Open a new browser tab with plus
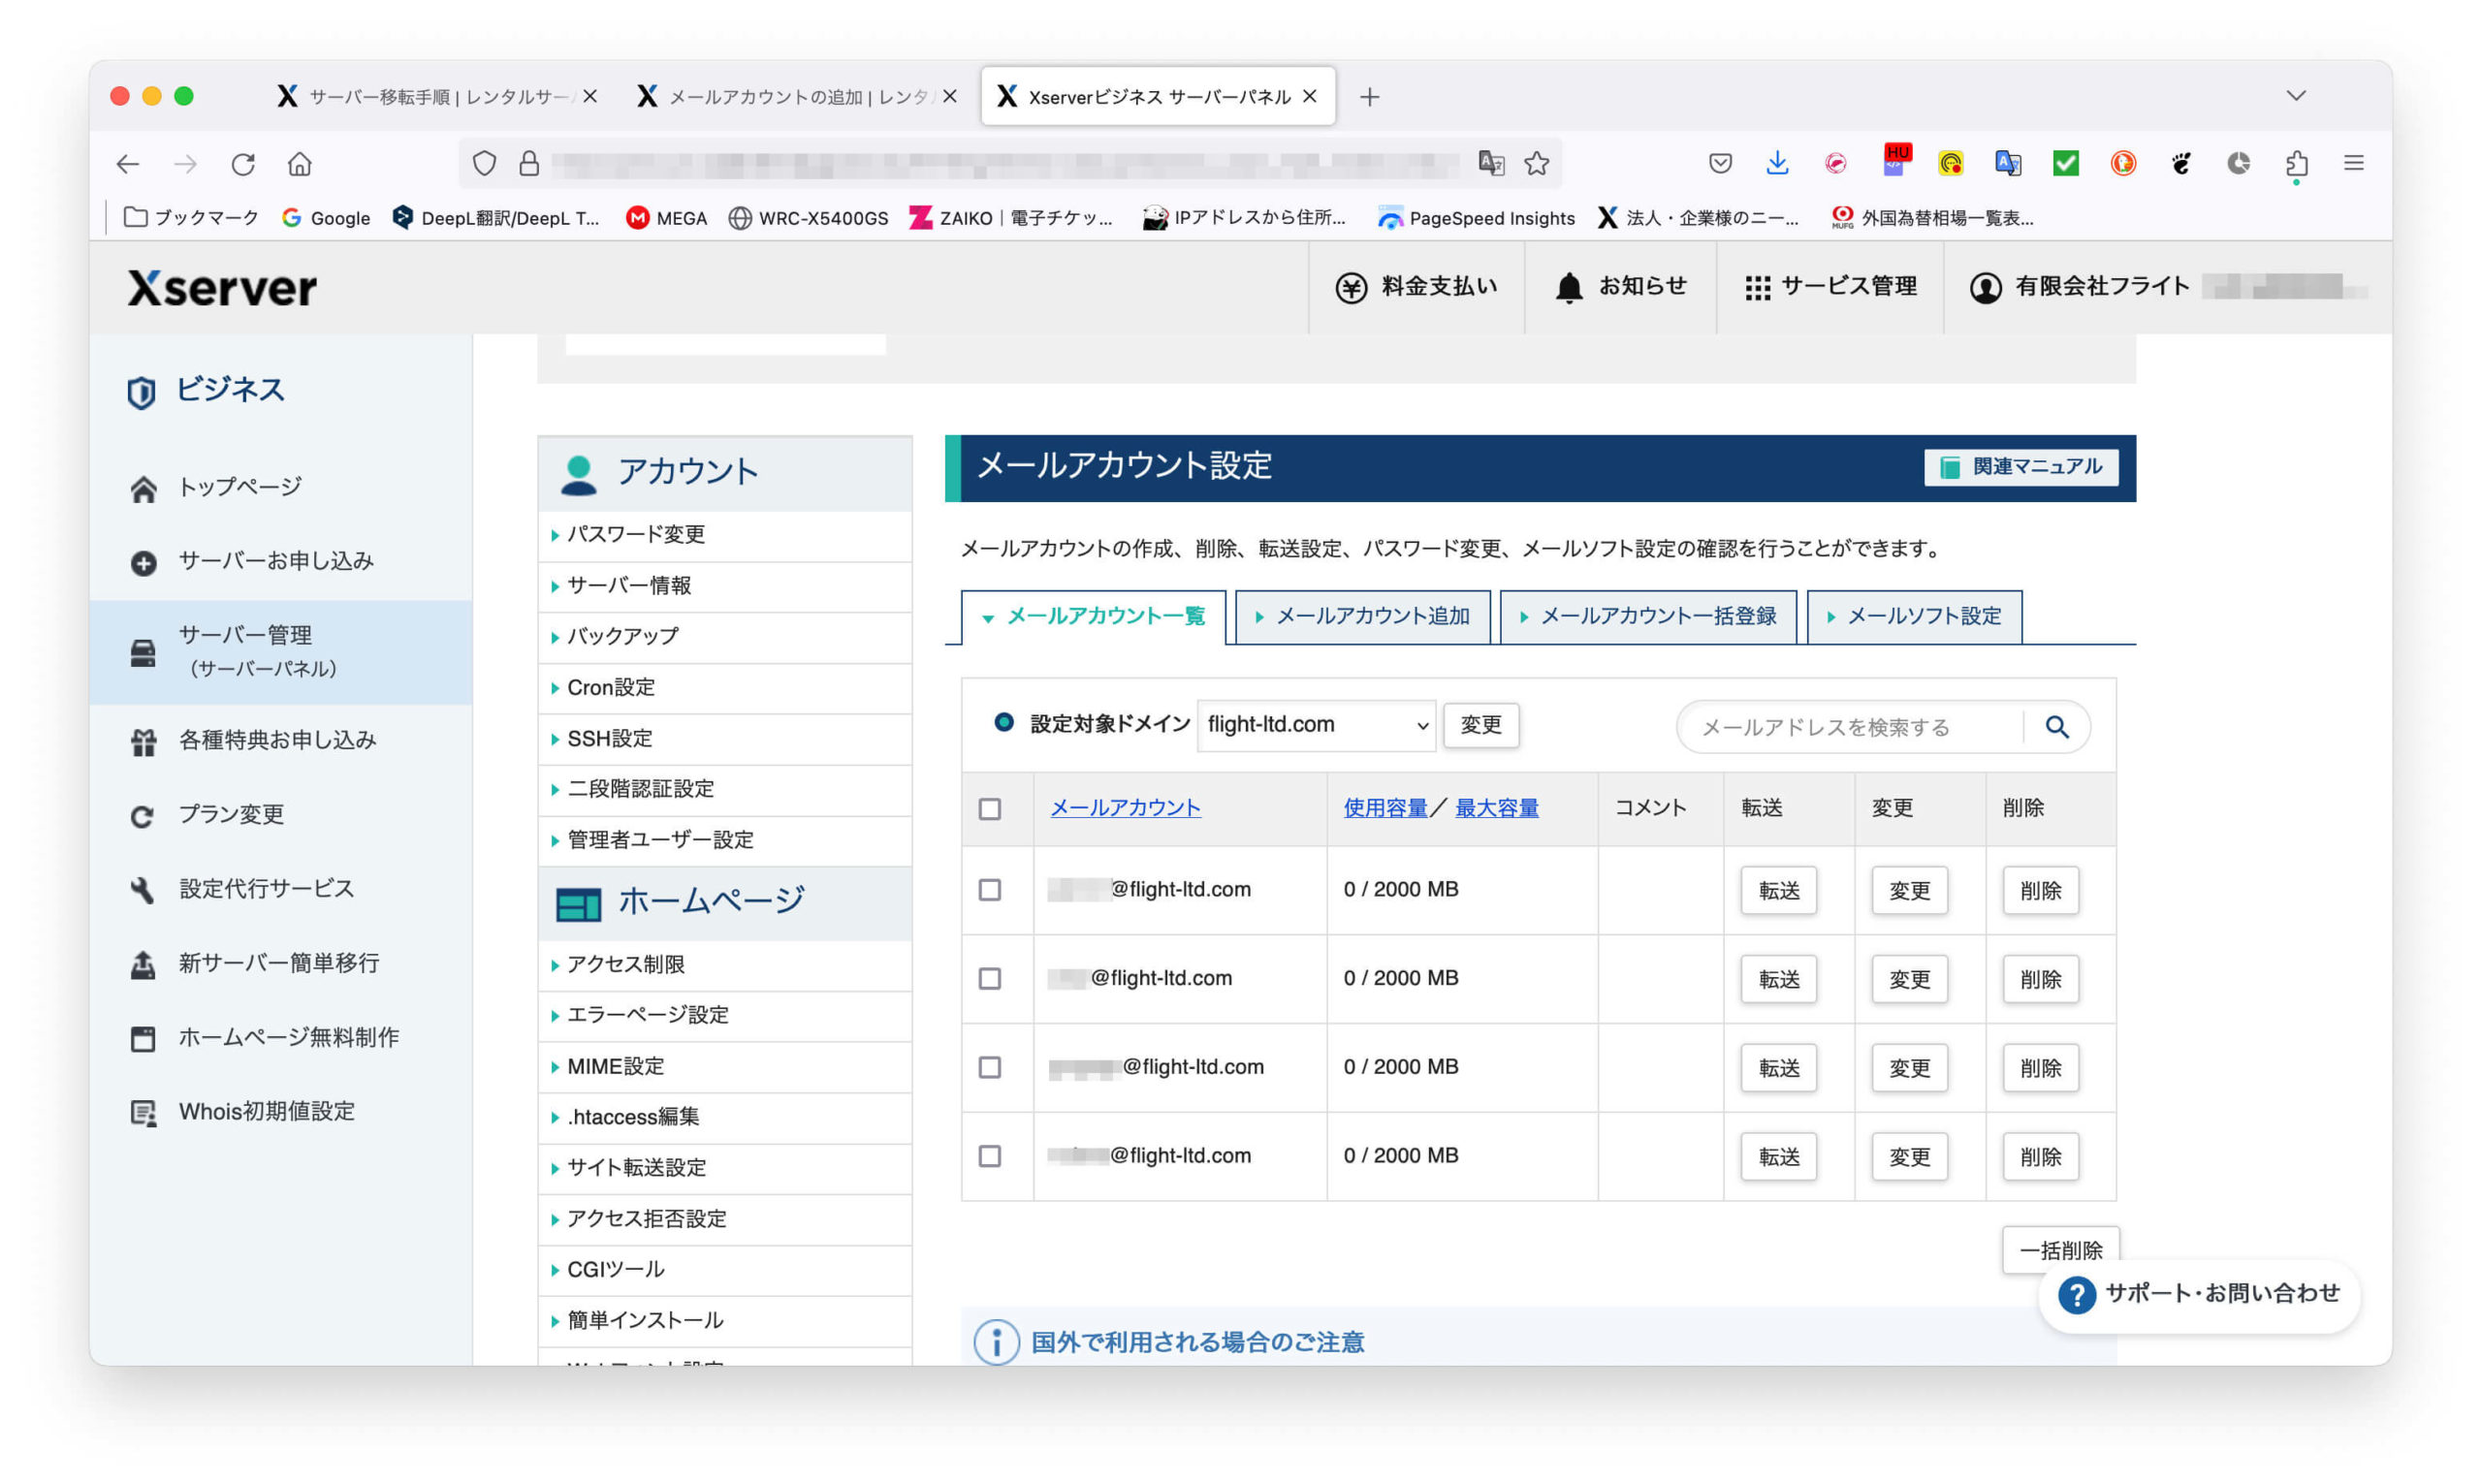This screenshot has height=1484, width=2482. tap(1369, 97)
